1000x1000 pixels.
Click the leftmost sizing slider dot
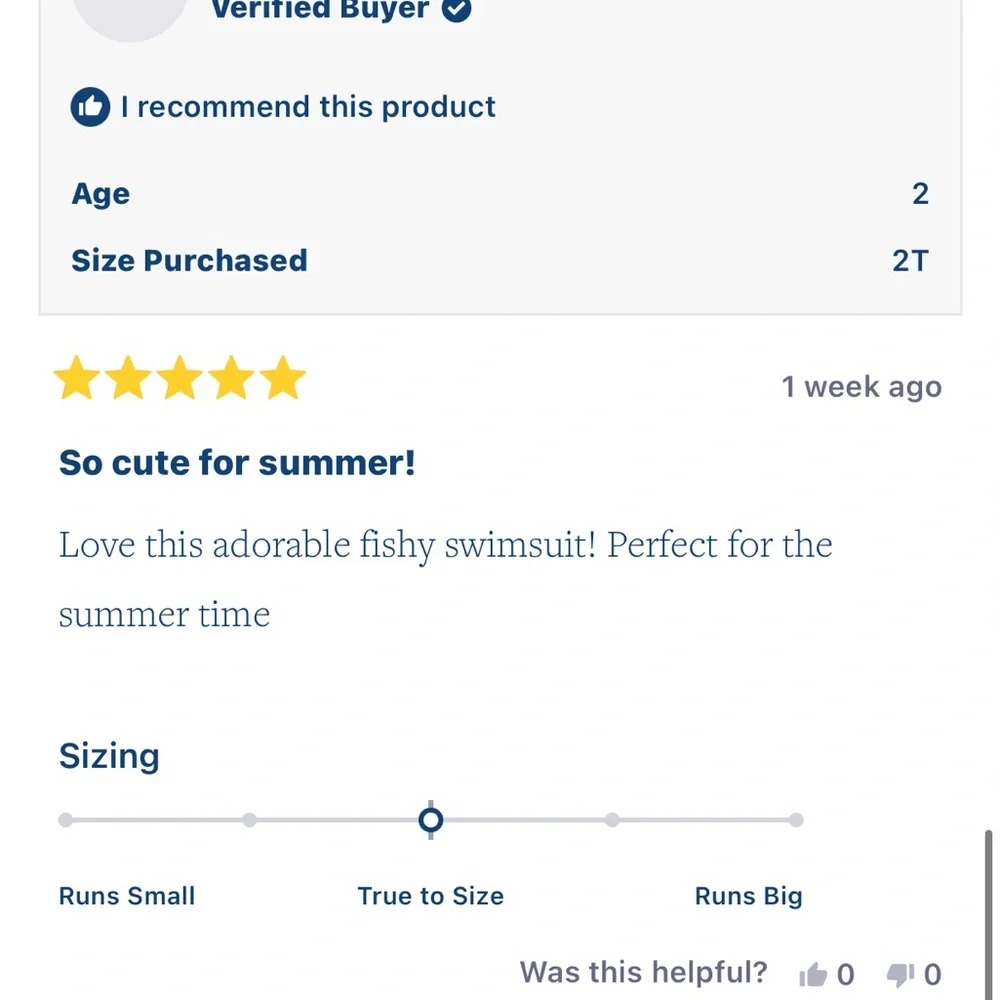pos(65,820)
